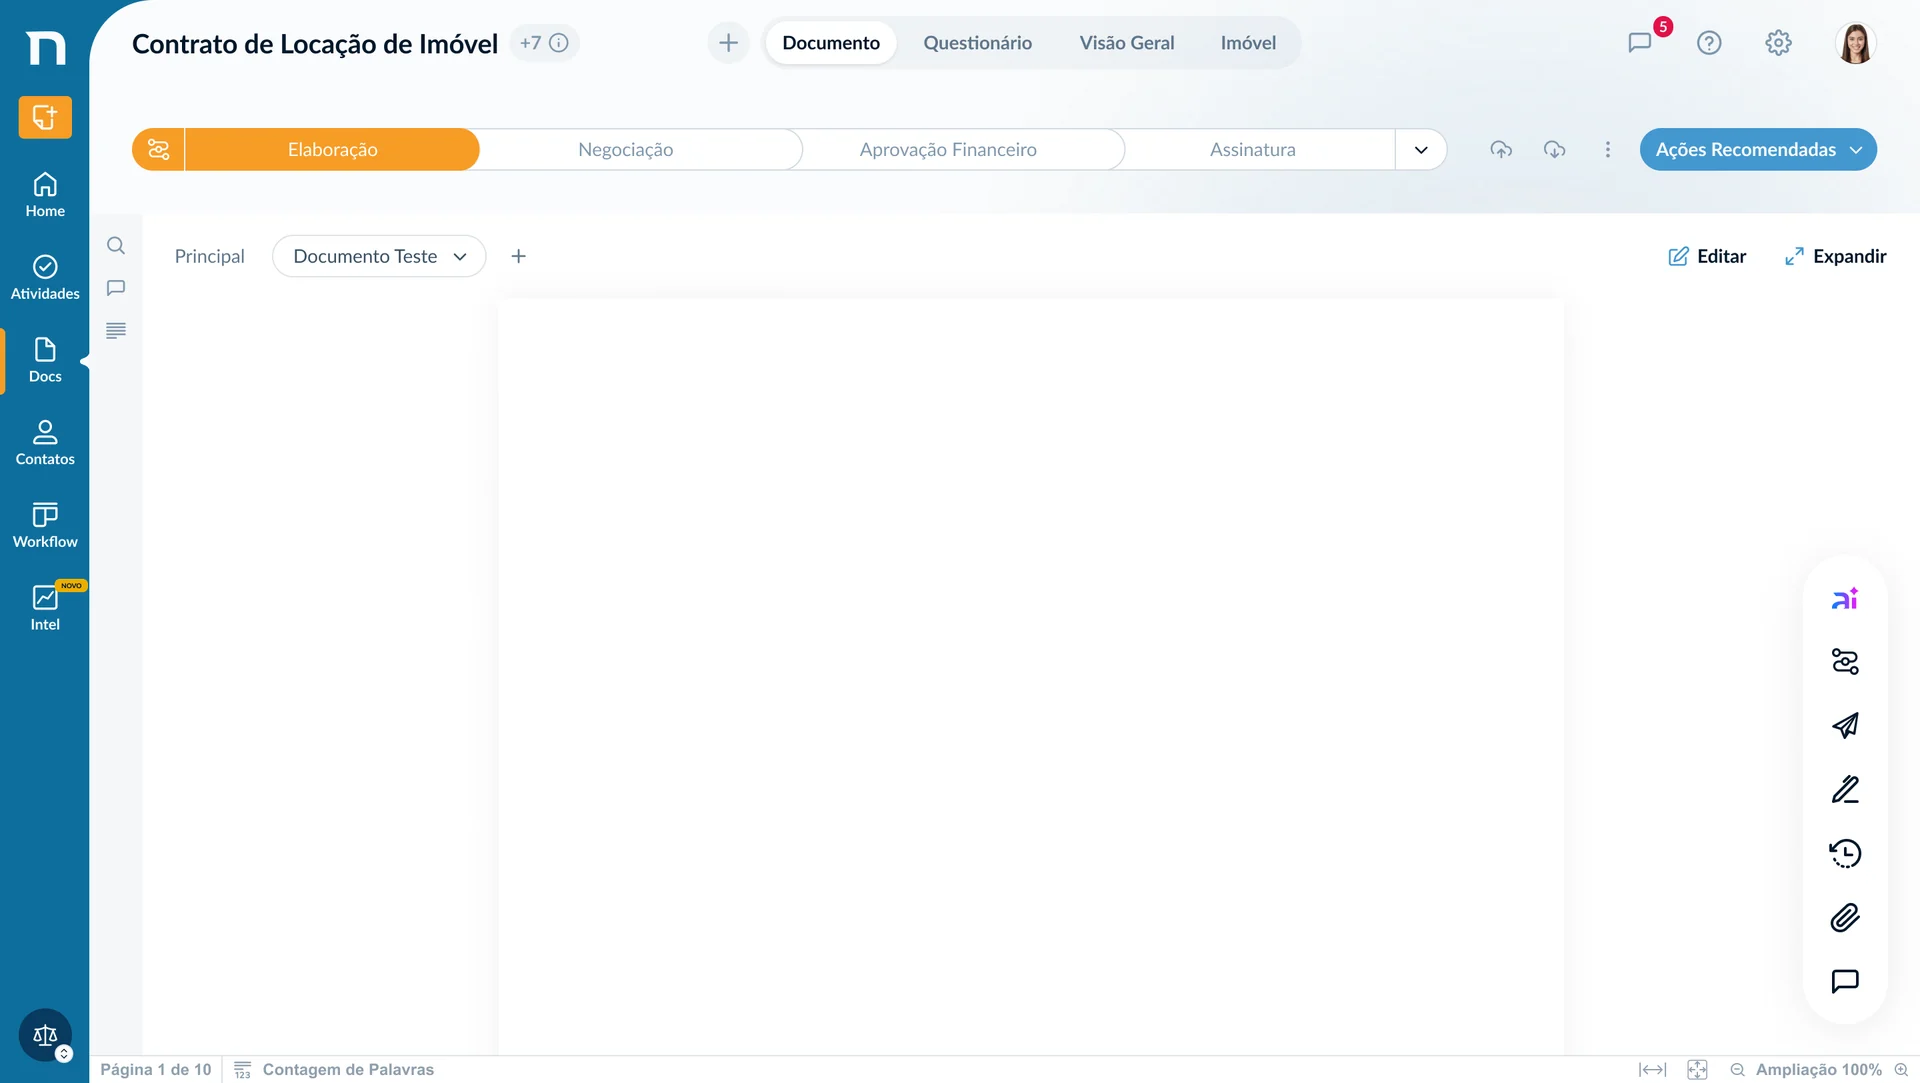
Task: Open notifications with badge 5
Action: (1640, 42)
